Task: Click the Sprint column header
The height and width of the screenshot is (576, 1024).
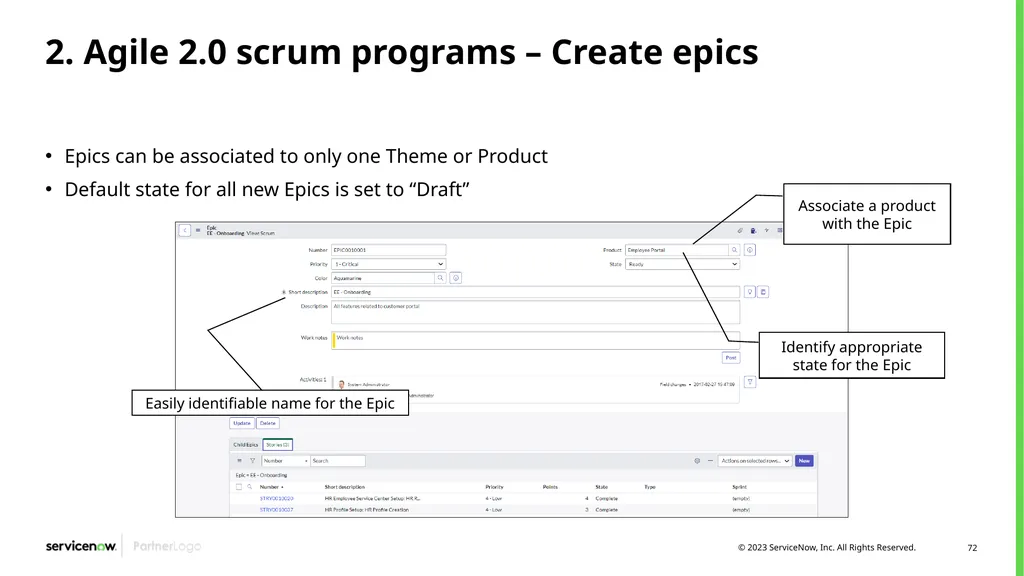Action: [x=739, y=487]
